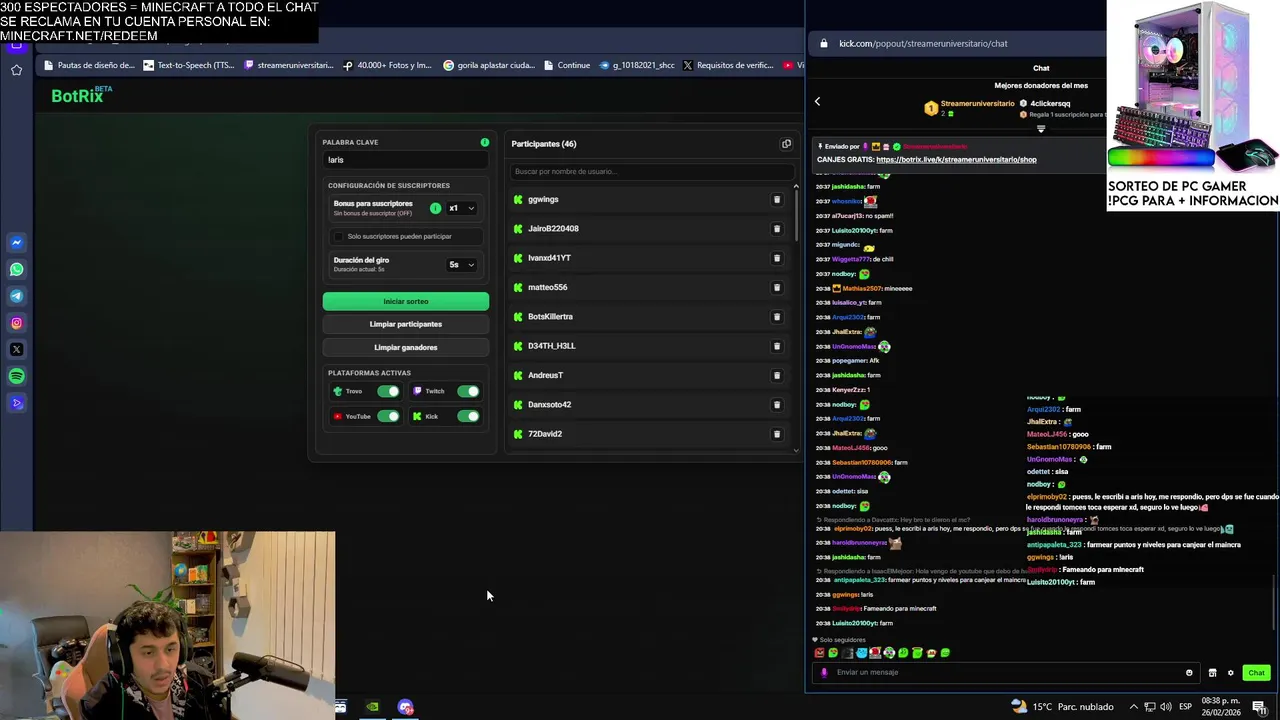Delete participant ggwings with trash icon

click(777, 199)
